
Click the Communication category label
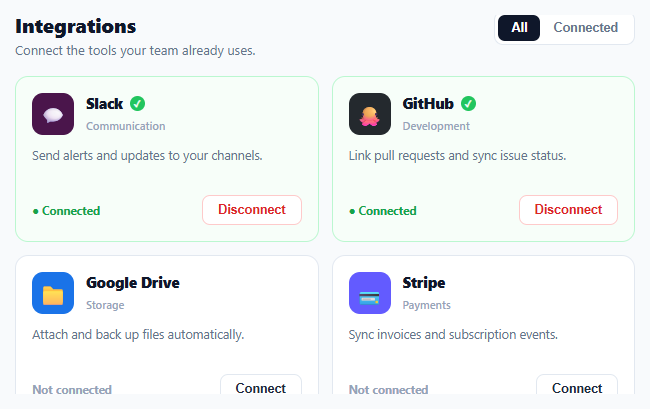(126, 126)
